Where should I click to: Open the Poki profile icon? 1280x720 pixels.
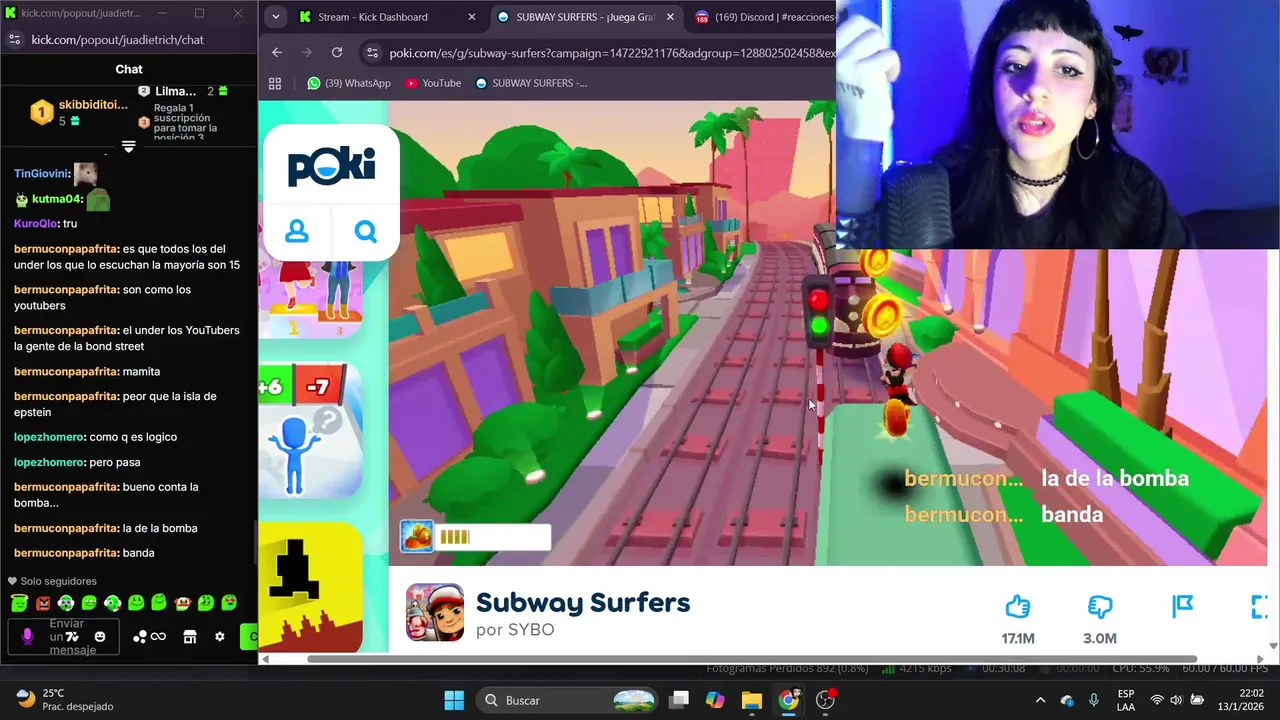297,232
